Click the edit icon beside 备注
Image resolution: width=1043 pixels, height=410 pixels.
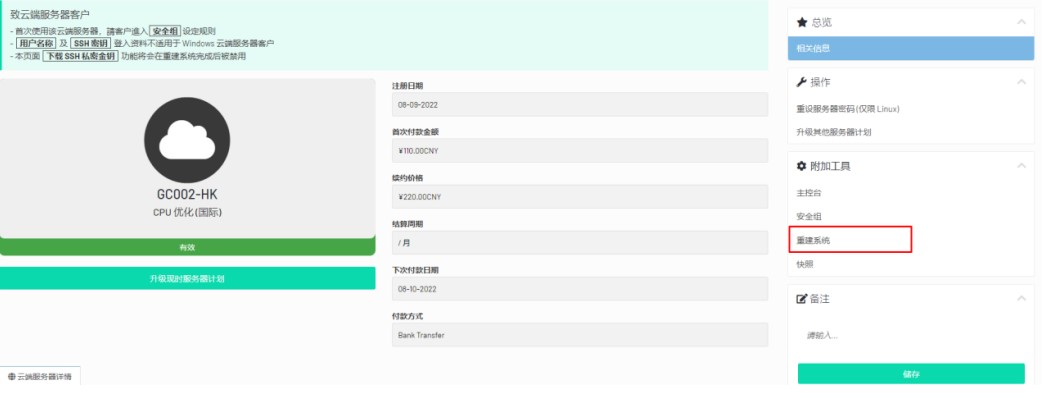pyautogui.click(x=802, y=299)
